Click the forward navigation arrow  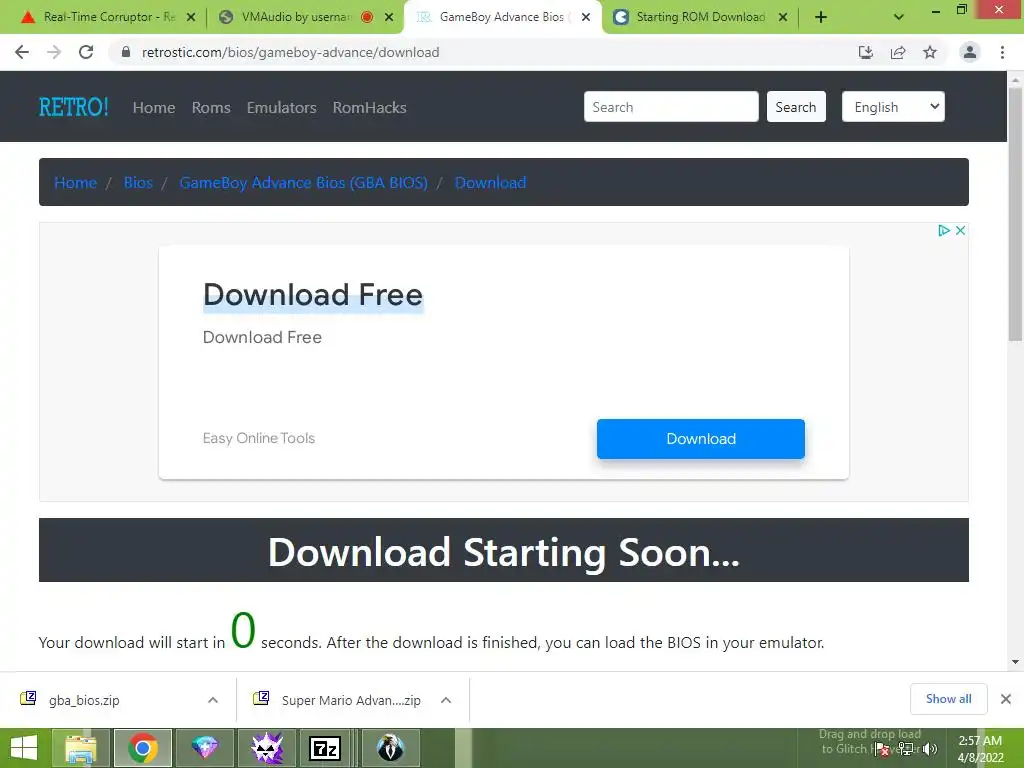[x=54, y=52]
